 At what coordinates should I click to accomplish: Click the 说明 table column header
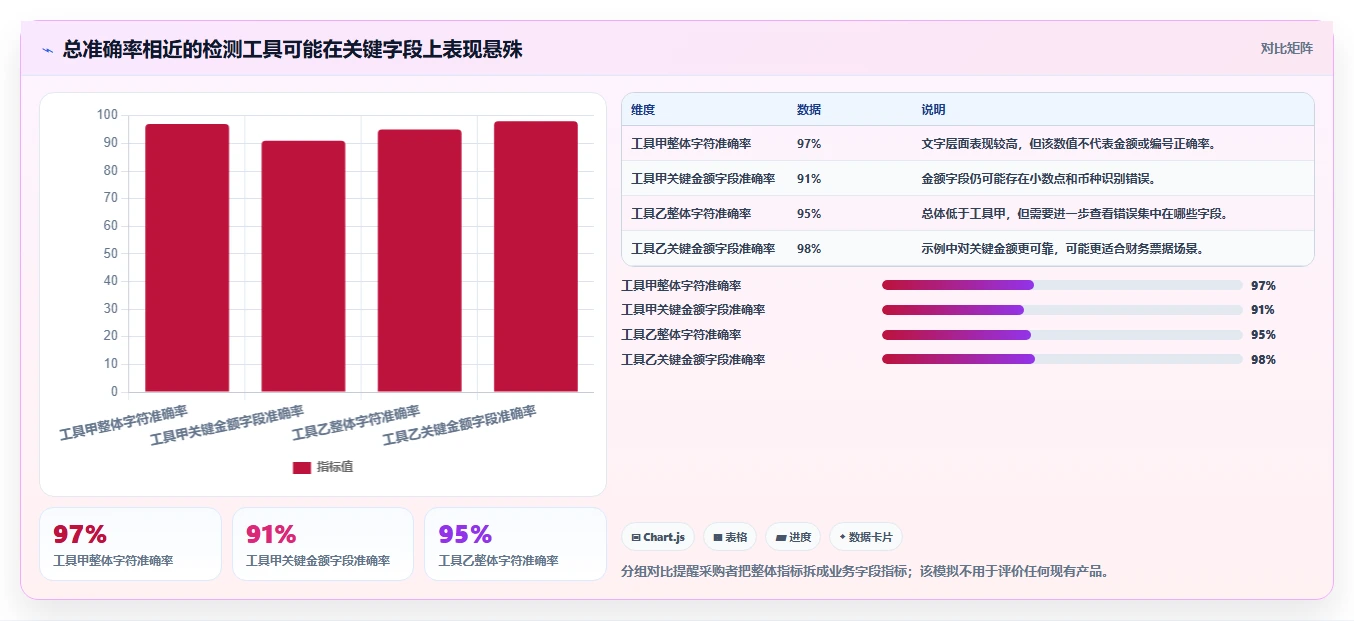[933, 109]
